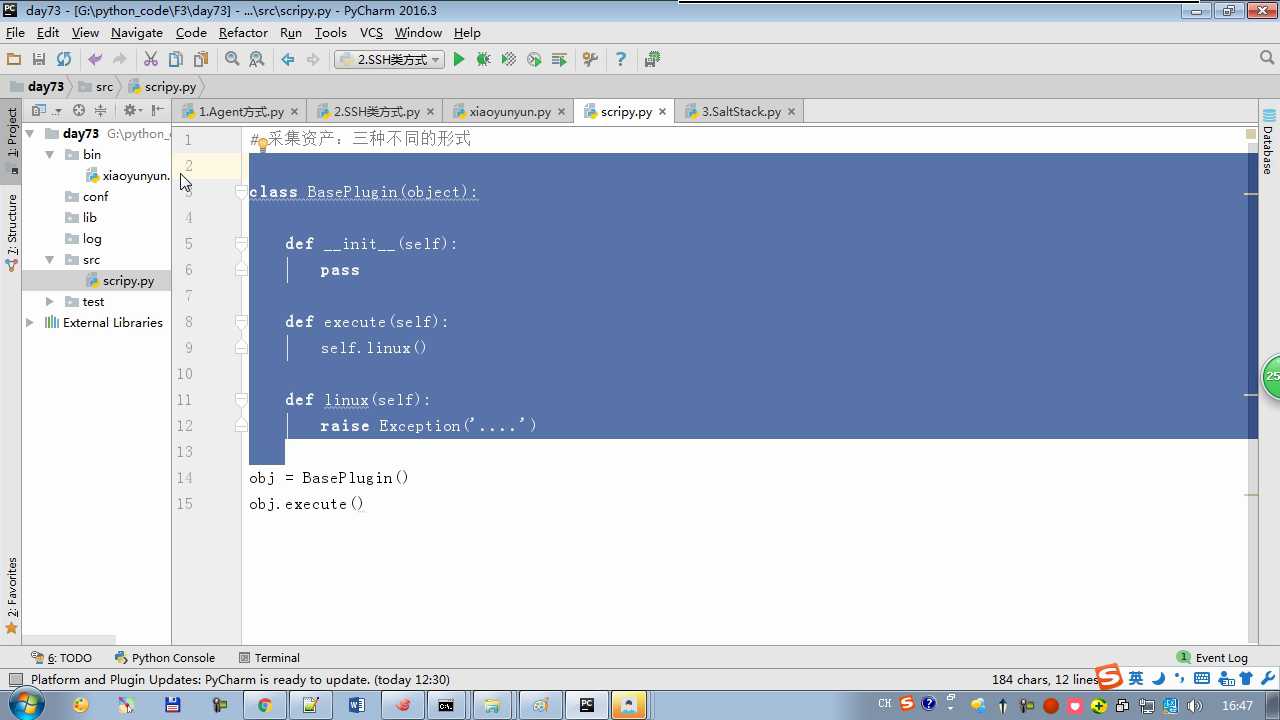This screenshot has width=1280, height=720.
Task: Collapse the src folder in the tree
Action: 49,259
